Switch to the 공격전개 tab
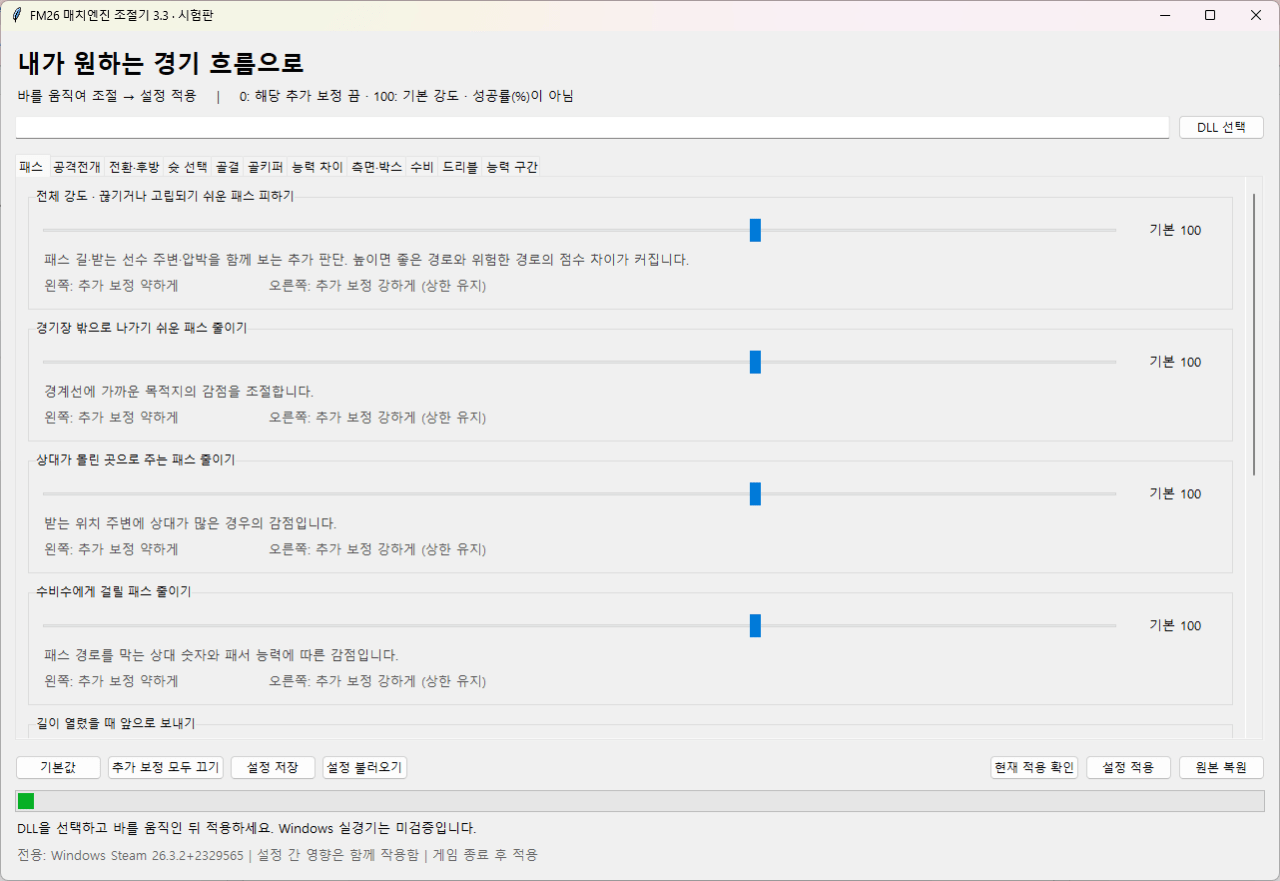Viewport: 1280px width, 881px height. pyautogui.click(x=77, y=167)
